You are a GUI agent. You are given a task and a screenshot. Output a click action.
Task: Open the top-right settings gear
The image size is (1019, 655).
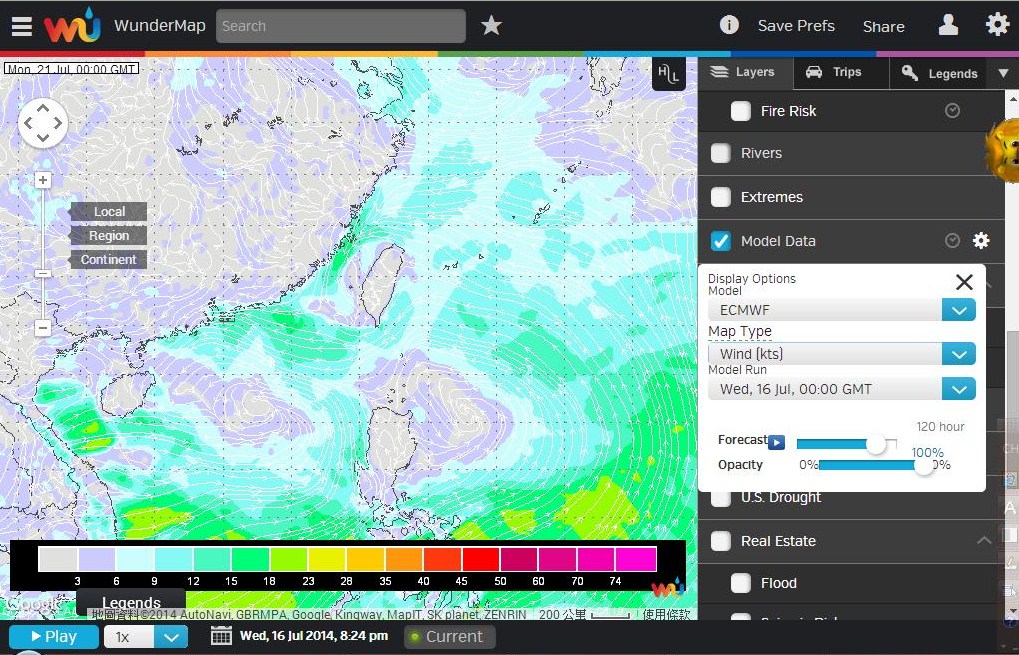coord(997,25)
